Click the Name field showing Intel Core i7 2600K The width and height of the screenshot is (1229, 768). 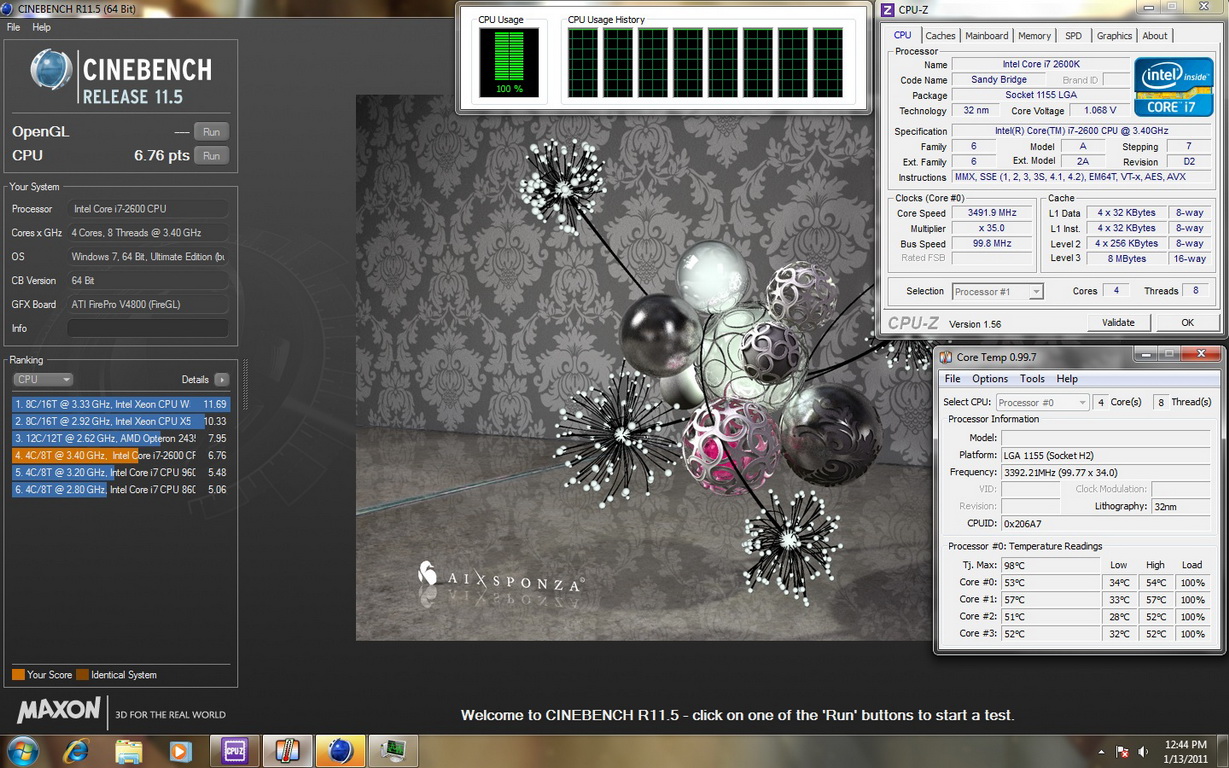coord(1041,65)
